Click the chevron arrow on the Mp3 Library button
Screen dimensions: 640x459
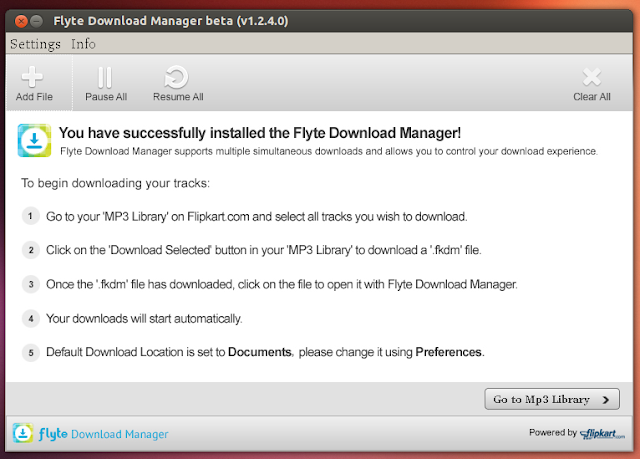click(606, 400)
